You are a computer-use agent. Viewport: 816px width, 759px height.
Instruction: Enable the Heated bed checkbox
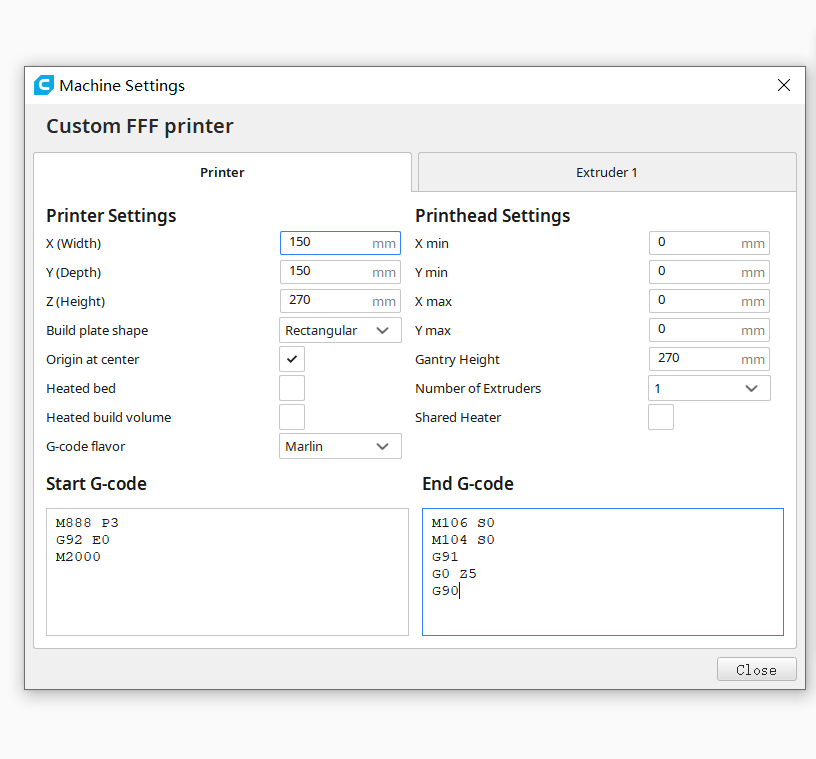[x=292, y=388]
